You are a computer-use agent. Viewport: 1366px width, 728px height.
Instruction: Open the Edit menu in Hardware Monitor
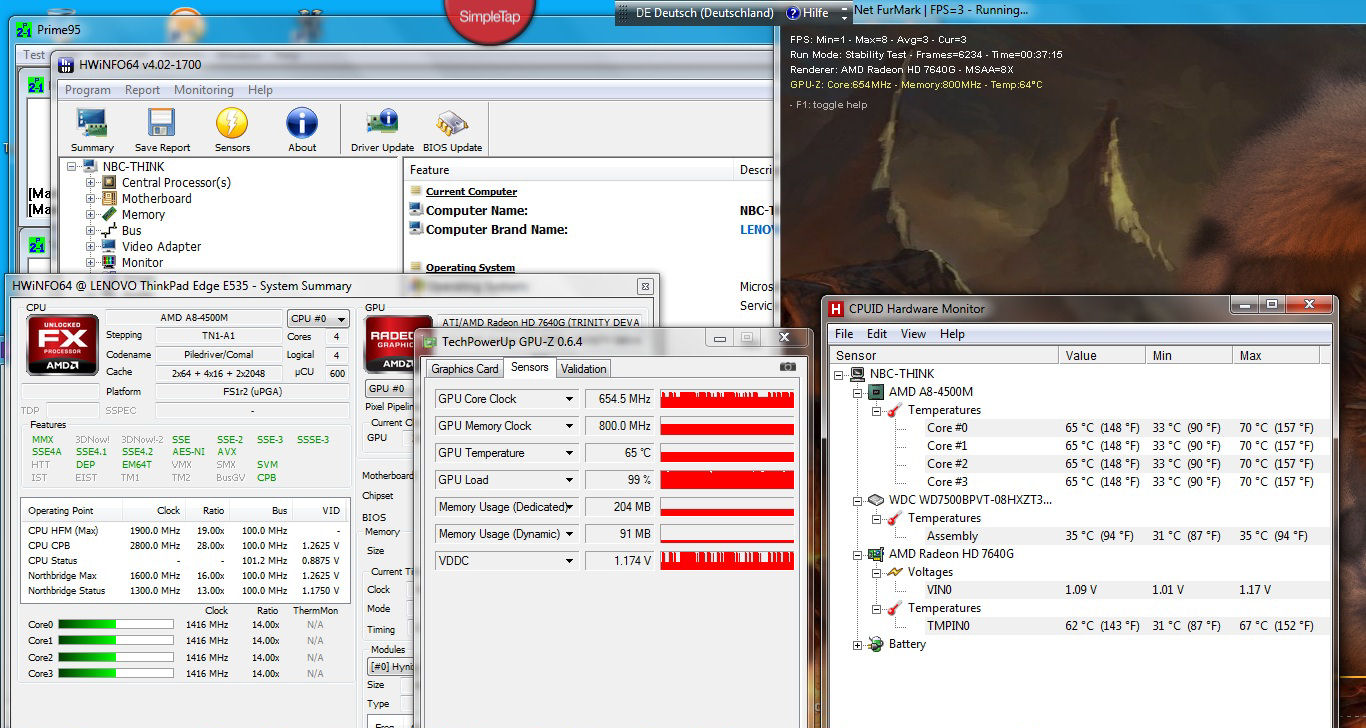877,334
